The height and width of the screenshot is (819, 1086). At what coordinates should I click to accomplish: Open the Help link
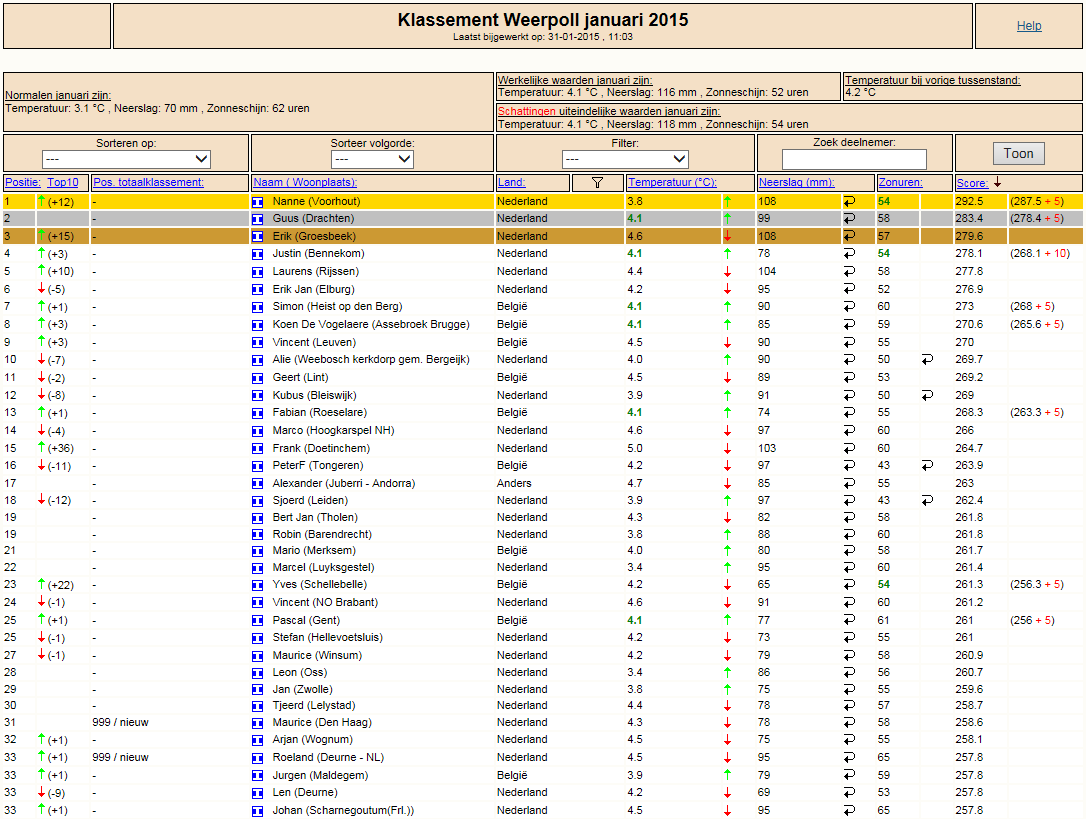(x=1029, y=26)
